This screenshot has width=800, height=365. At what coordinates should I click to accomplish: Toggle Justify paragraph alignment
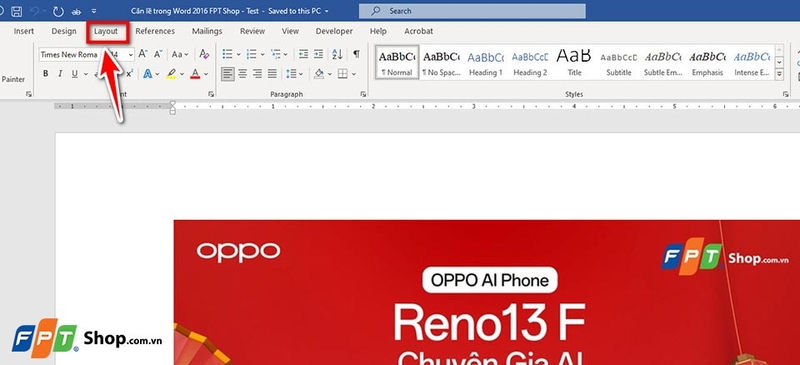click(x=272, y=74)
